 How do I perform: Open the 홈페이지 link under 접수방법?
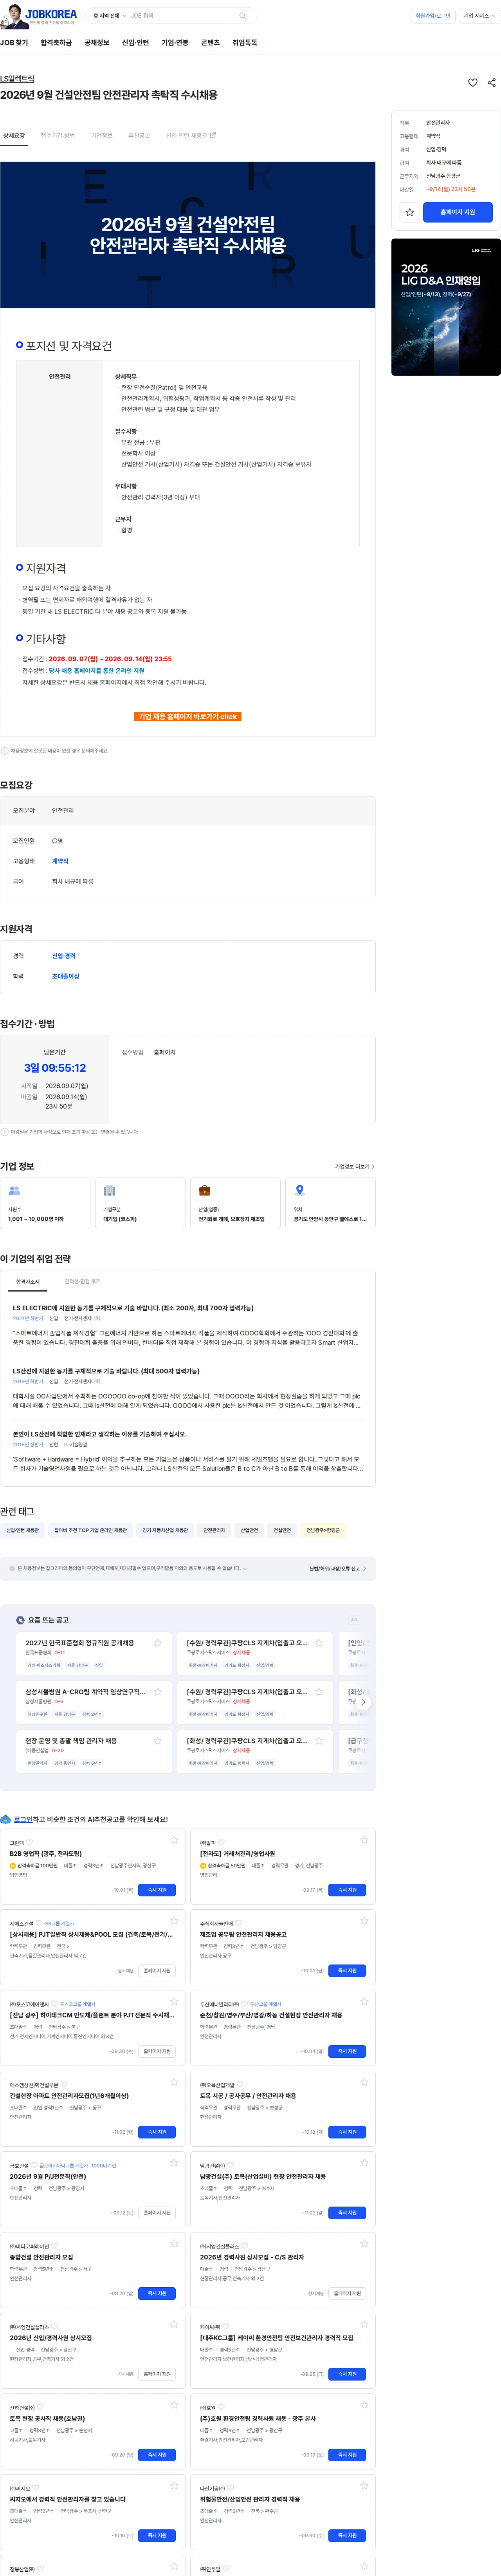click(165, 1052)
